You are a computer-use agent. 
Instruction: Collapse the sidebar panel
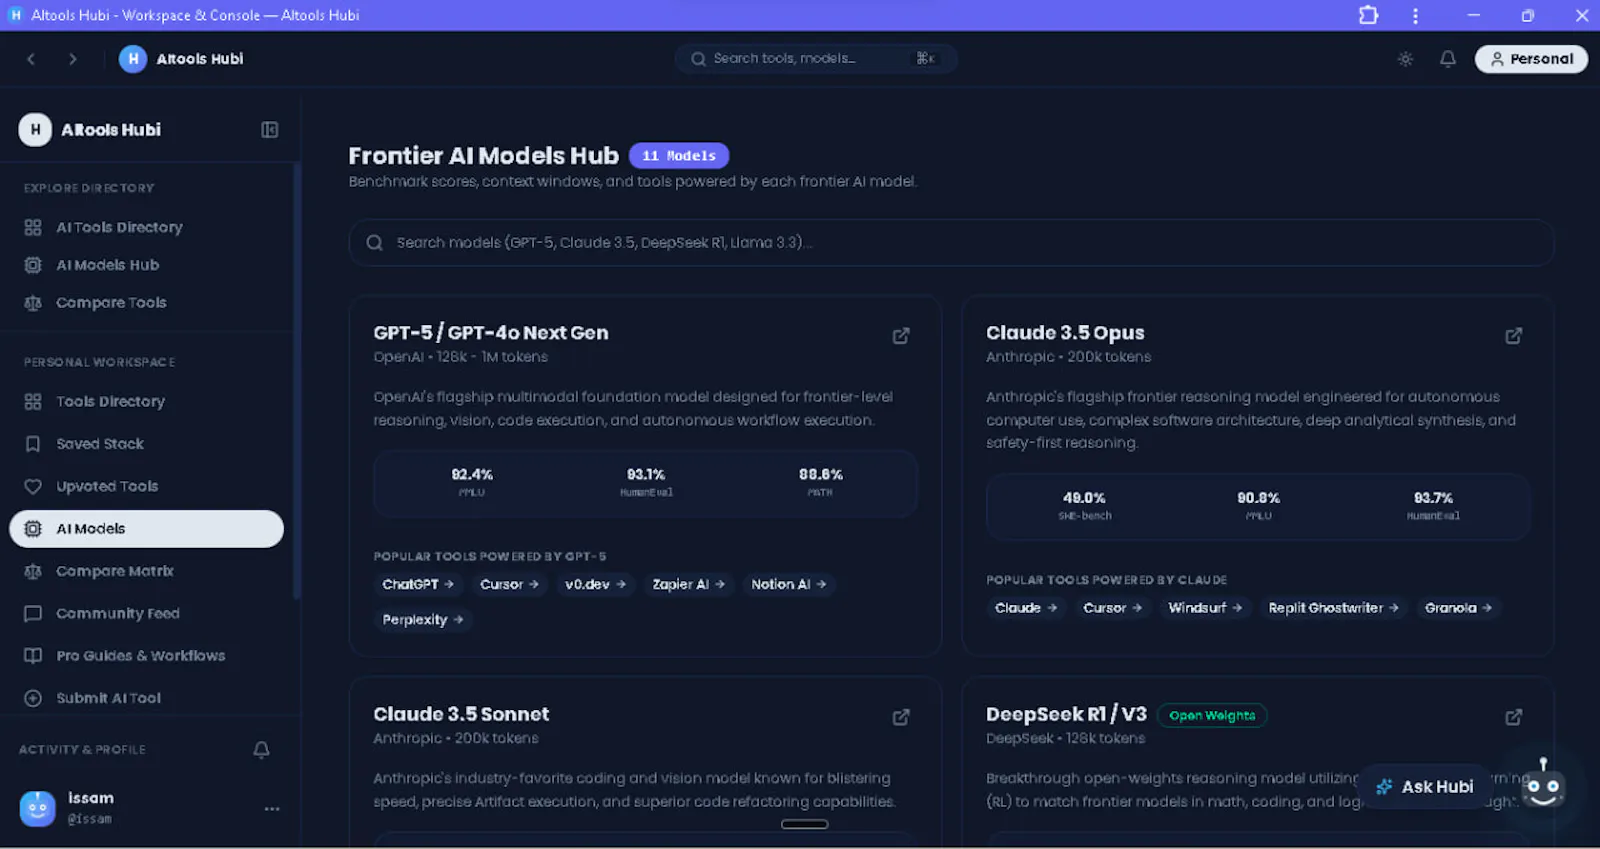[x=269, y=130]
